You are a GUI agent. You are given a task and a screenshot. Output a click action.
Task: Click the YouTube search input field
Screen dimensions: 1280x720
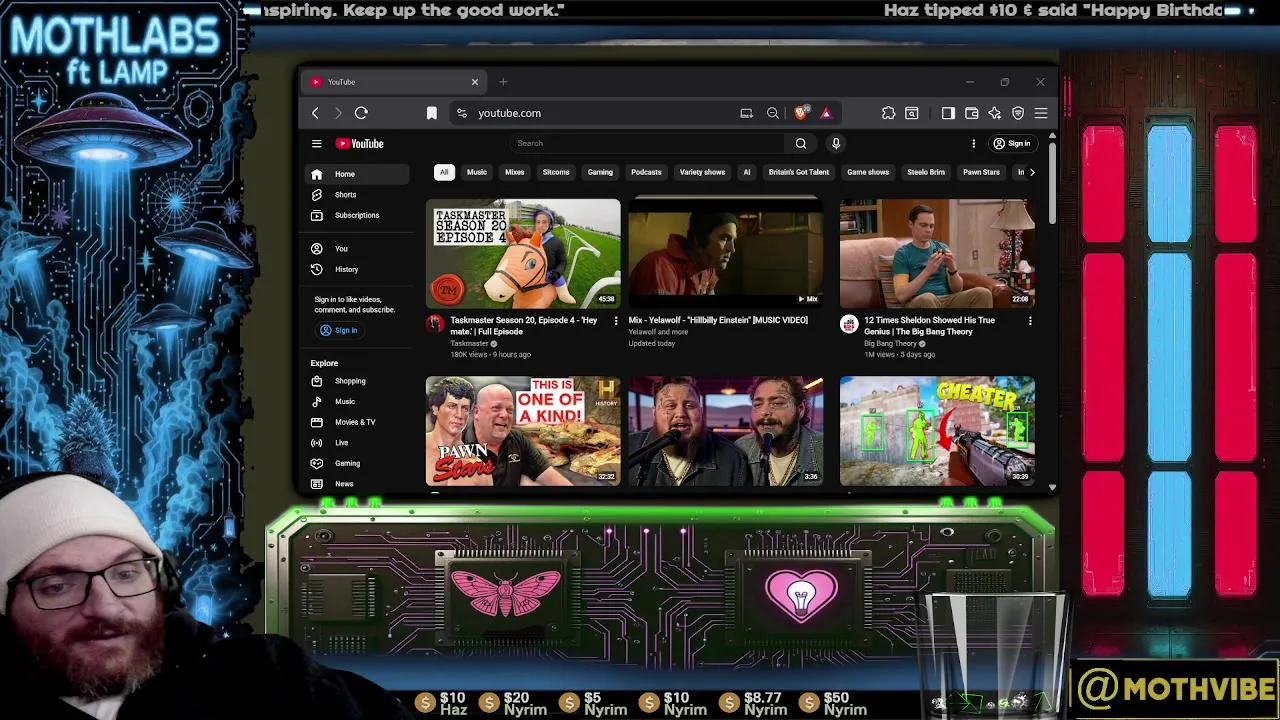pyautogui.click(x=650, y=143)
